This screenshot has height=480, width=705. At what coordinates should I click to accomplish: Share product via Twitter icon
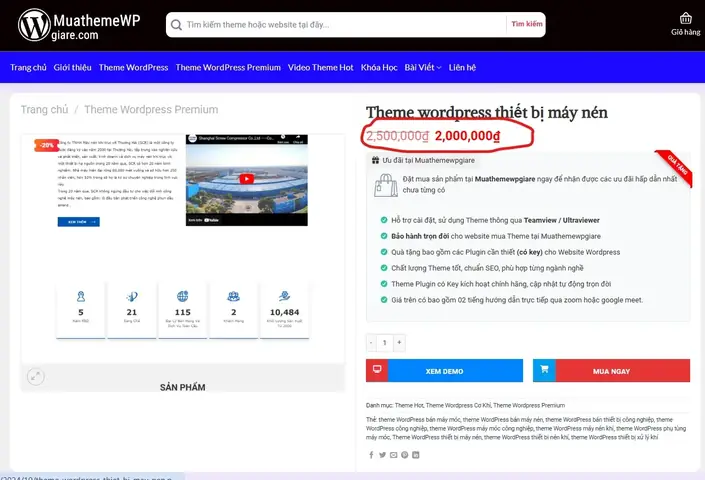coord(382,455)
